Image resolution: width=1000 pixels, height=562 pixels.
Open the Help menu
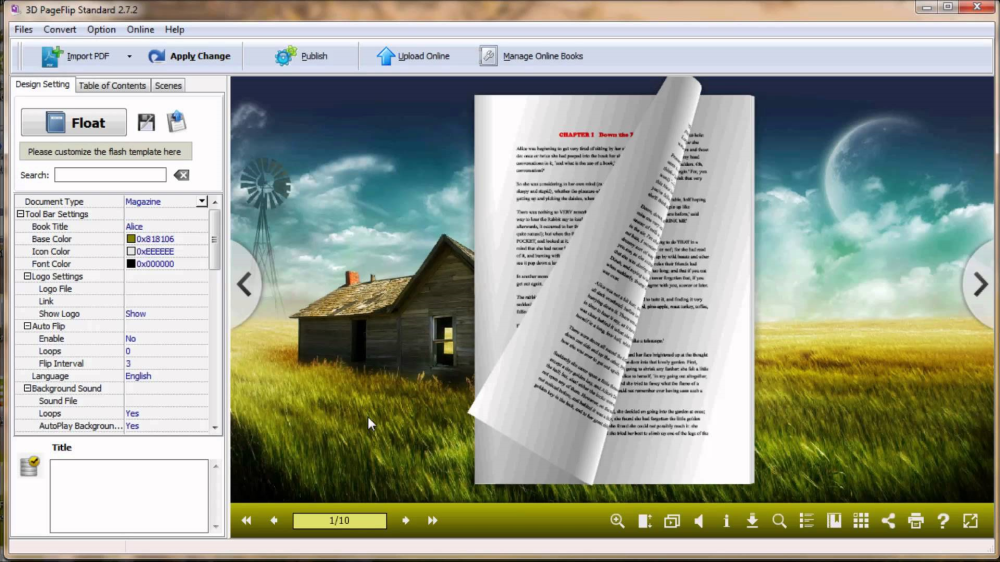click(174, 29)
